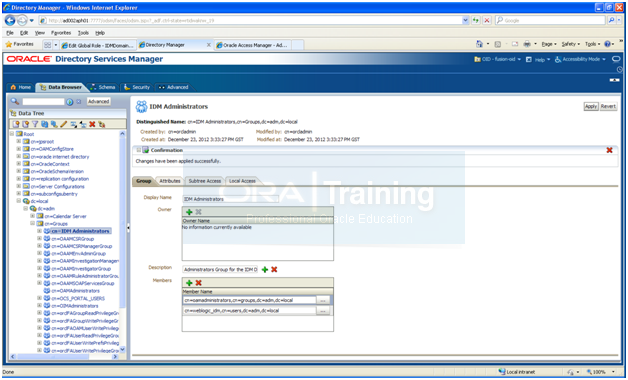Add an owner with the green plus icon
Screen dimensions: 628x380
(x=189, y=212)
